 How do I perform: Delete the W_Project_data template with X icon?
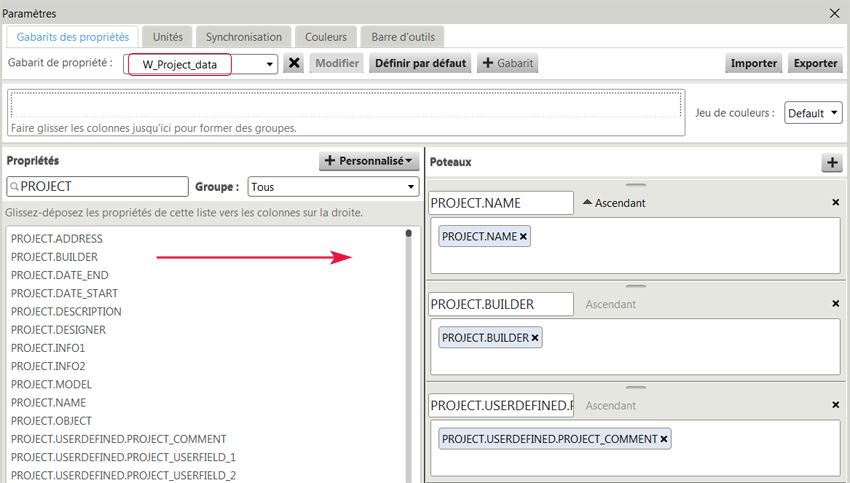[294, 63]
